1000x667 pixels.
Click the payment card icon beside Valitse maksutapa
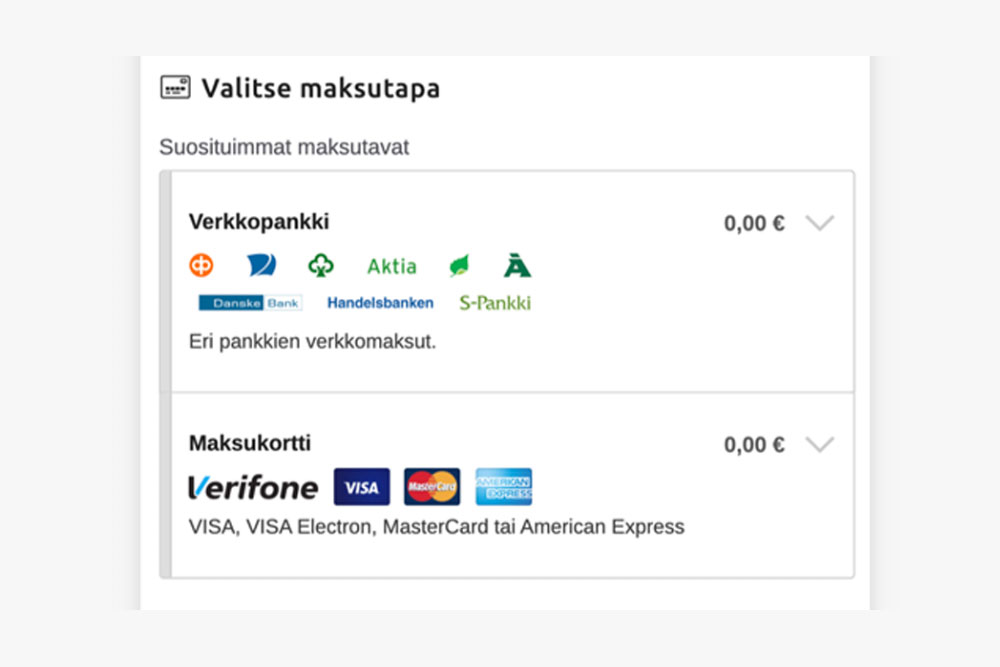(x=175, y=87)
